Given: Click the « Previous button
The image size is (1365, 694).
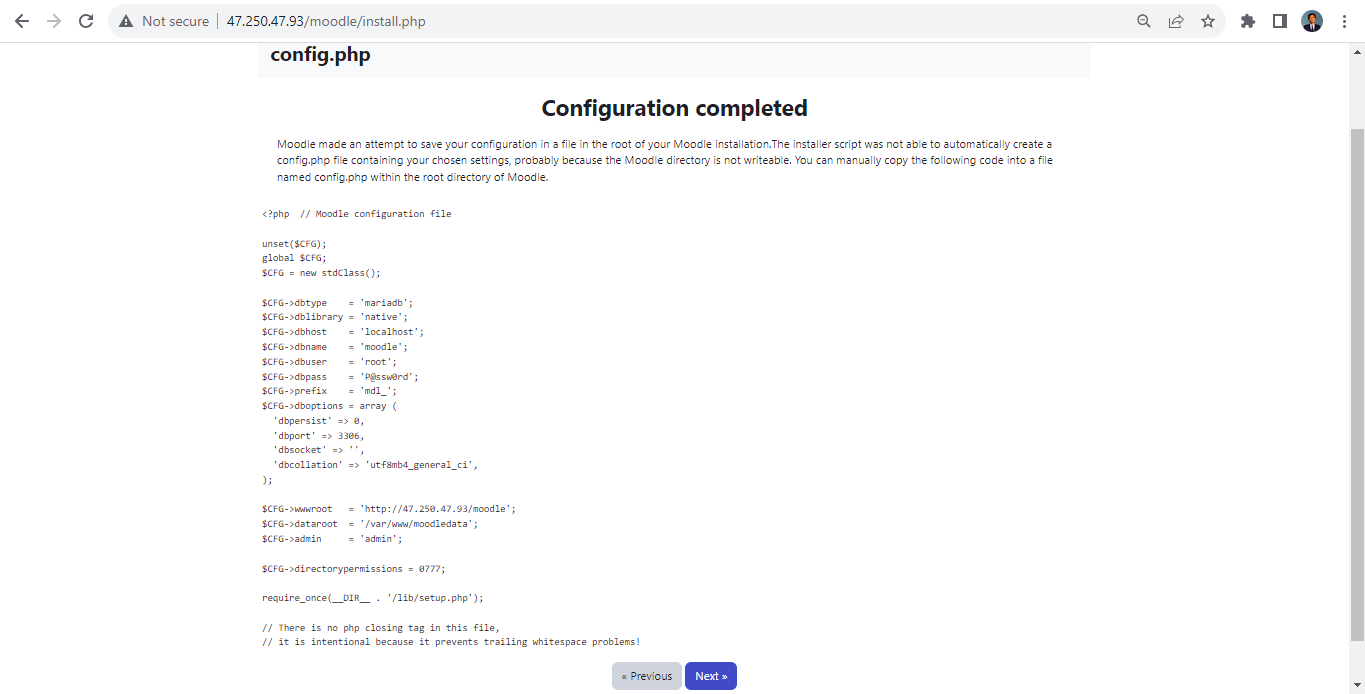Looking at the screenshot, I should pos(647,676).
